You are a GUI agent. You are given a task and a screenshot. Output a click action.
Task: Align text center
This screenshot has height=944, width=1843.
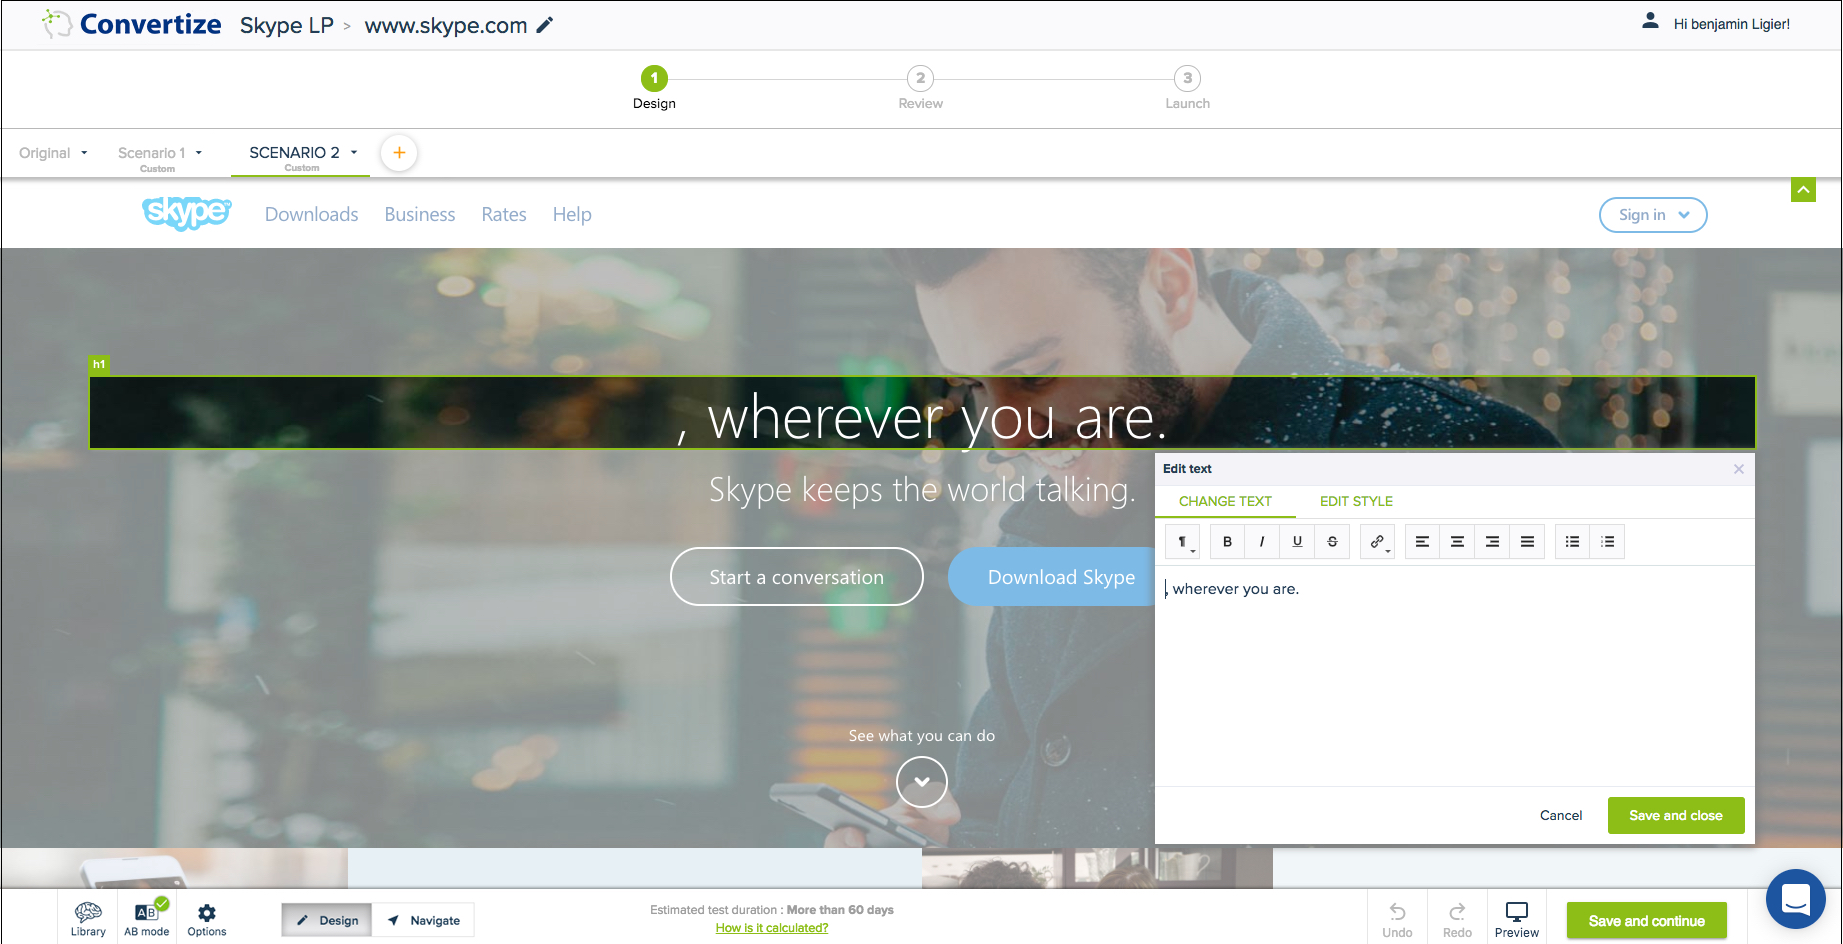1457,542
